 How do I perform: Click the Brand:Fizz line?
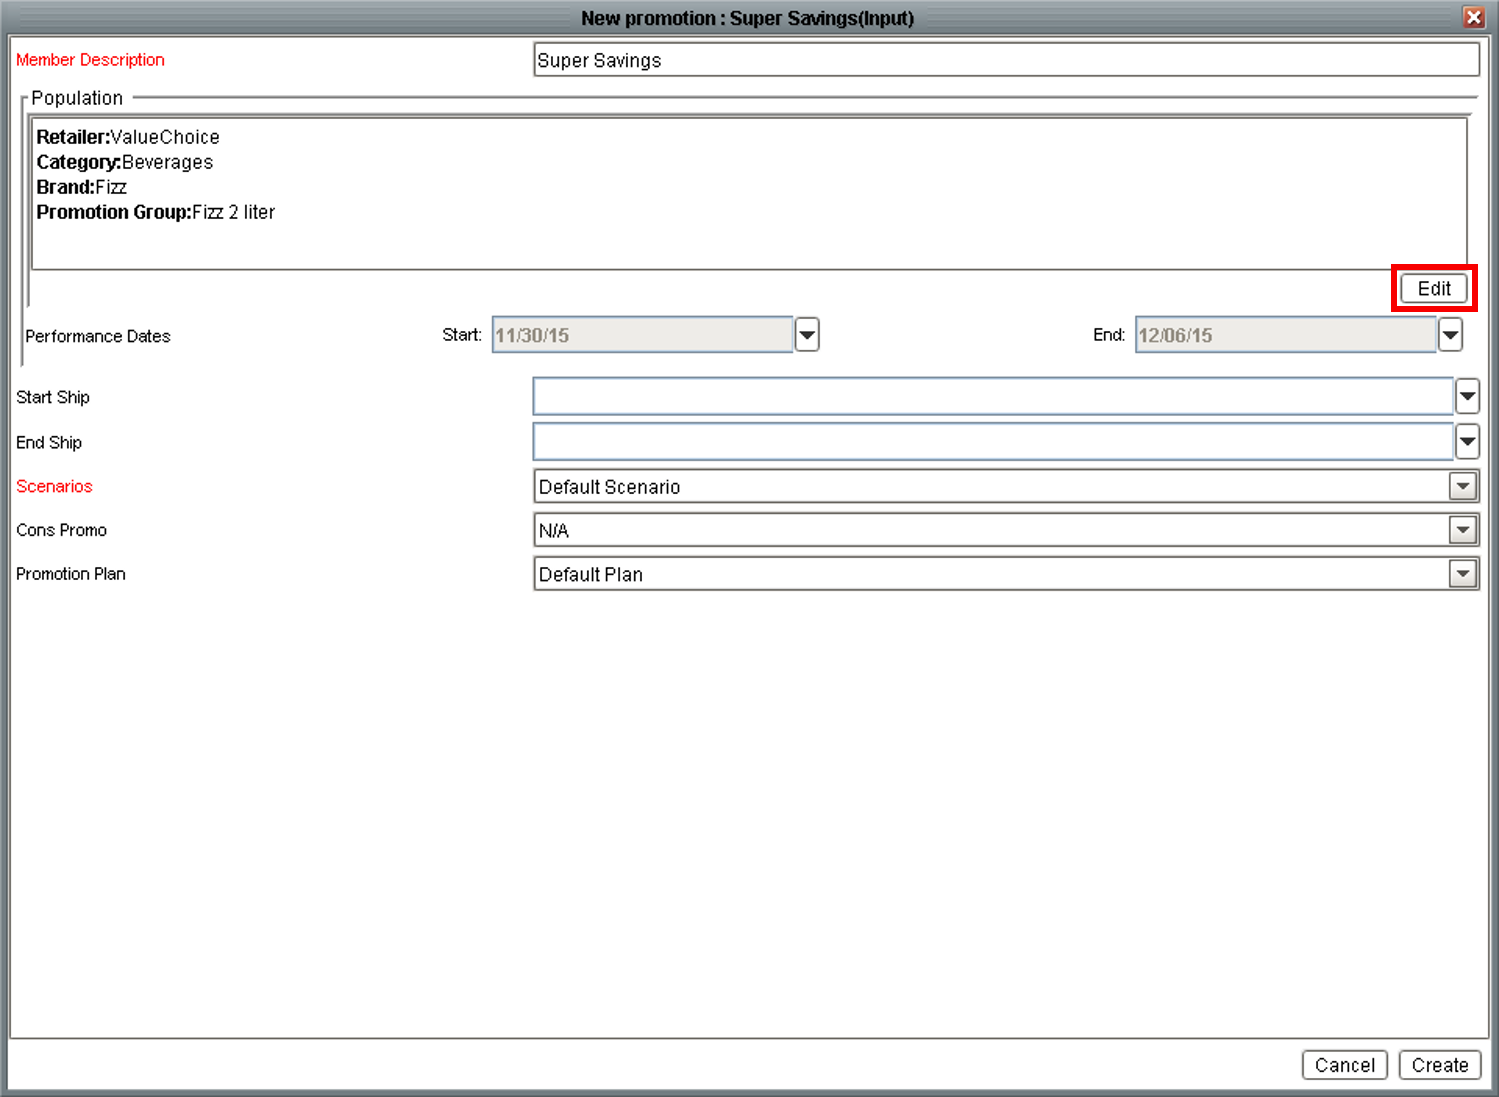click(x=82, y=187)
